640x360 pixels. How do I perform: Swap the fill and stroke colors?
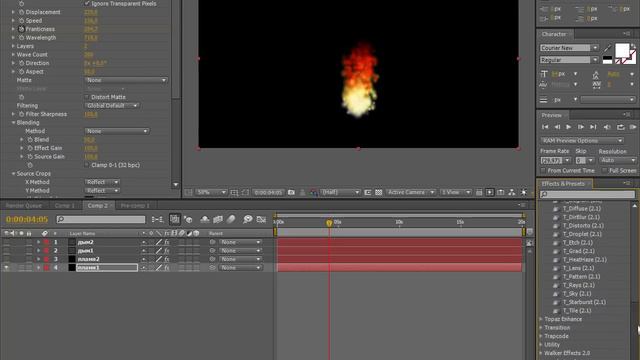[633, 46]
